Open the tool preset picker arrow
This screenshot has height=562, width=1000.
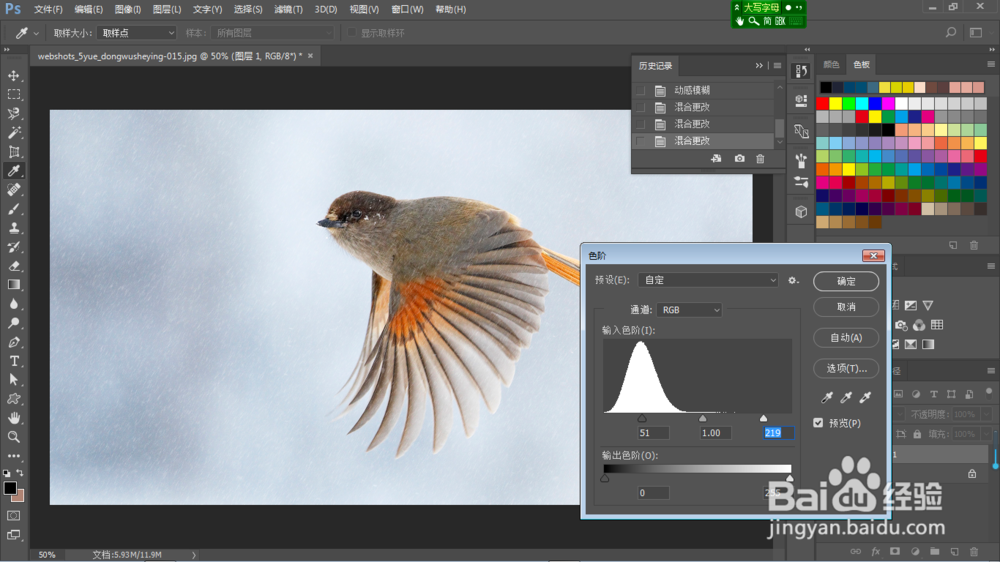pyautogui.click(x=36, y=33)
